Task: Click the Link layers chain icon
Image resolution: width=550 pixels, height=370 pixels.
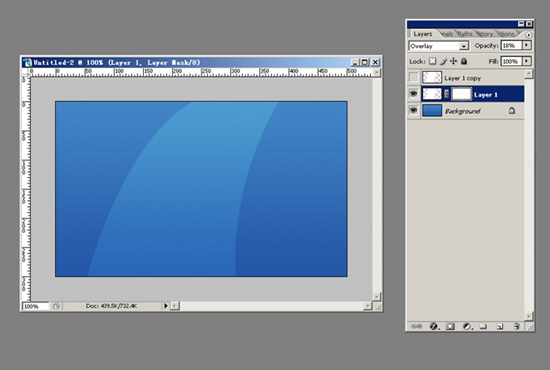Action: click(416, 327)
